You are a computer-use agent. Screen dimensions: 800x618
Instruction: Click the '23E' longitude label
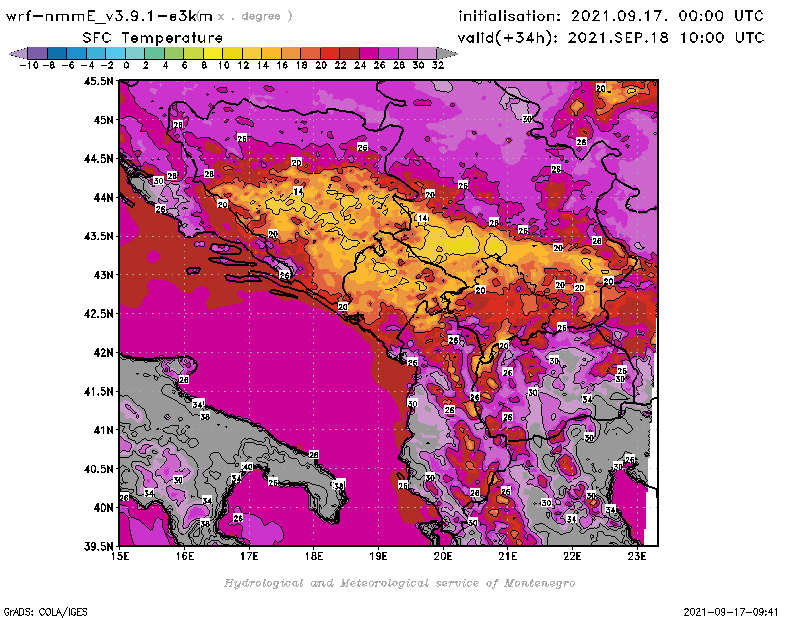click(637, 556)
